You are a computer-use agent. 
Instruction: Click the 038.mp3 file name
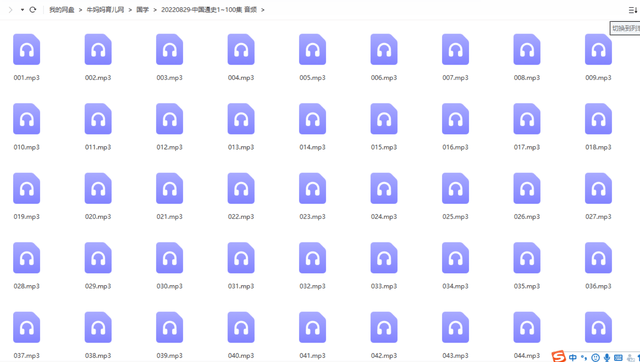[x=98, y=355]
